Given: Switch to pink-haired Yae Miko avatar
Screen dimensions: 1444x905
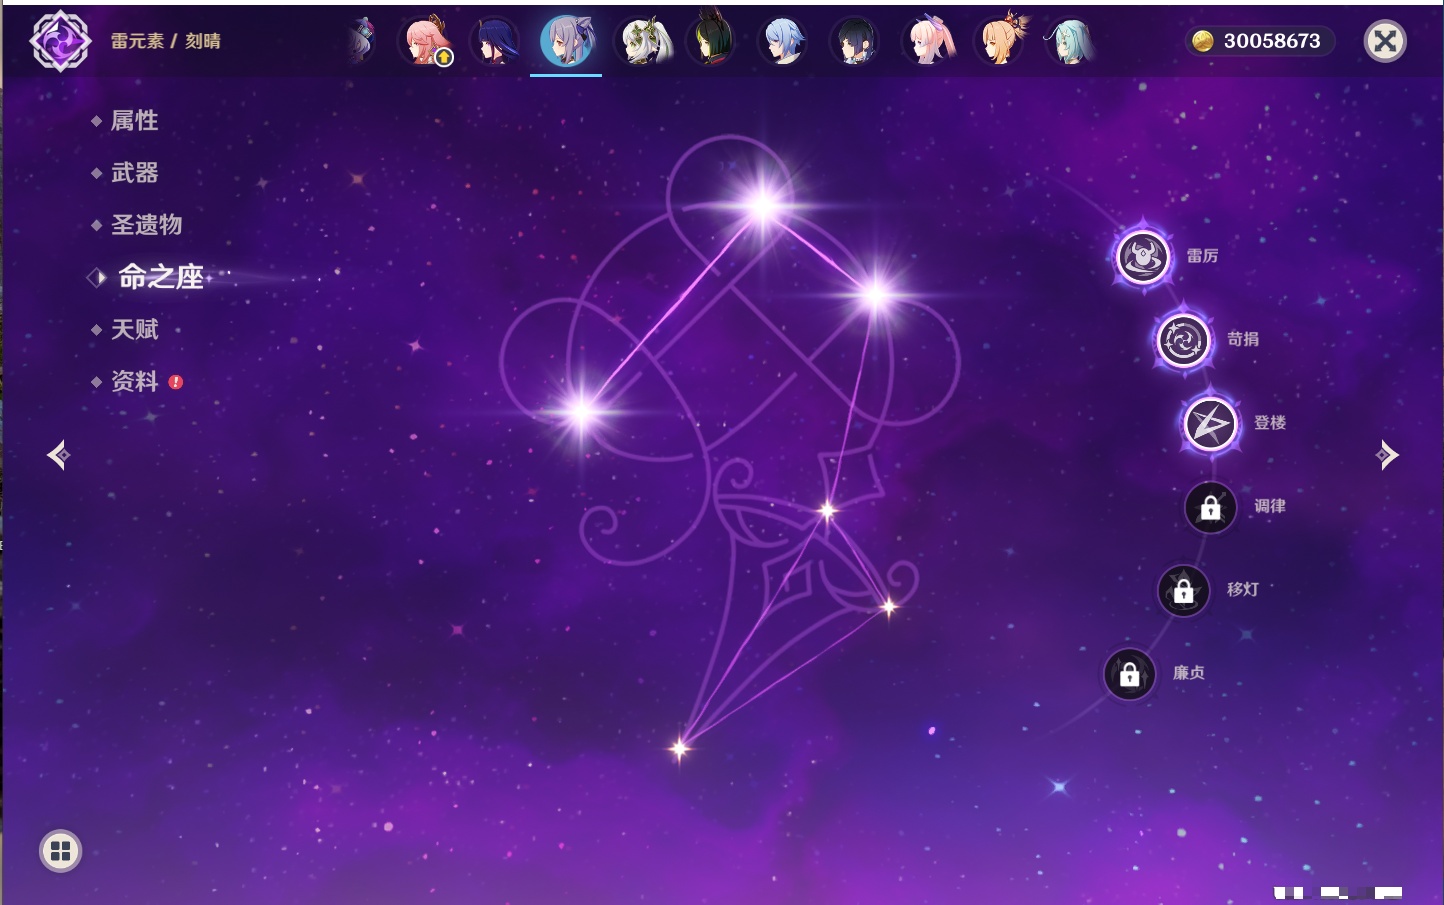Looking at the screenshot, I should coord(425,41).
